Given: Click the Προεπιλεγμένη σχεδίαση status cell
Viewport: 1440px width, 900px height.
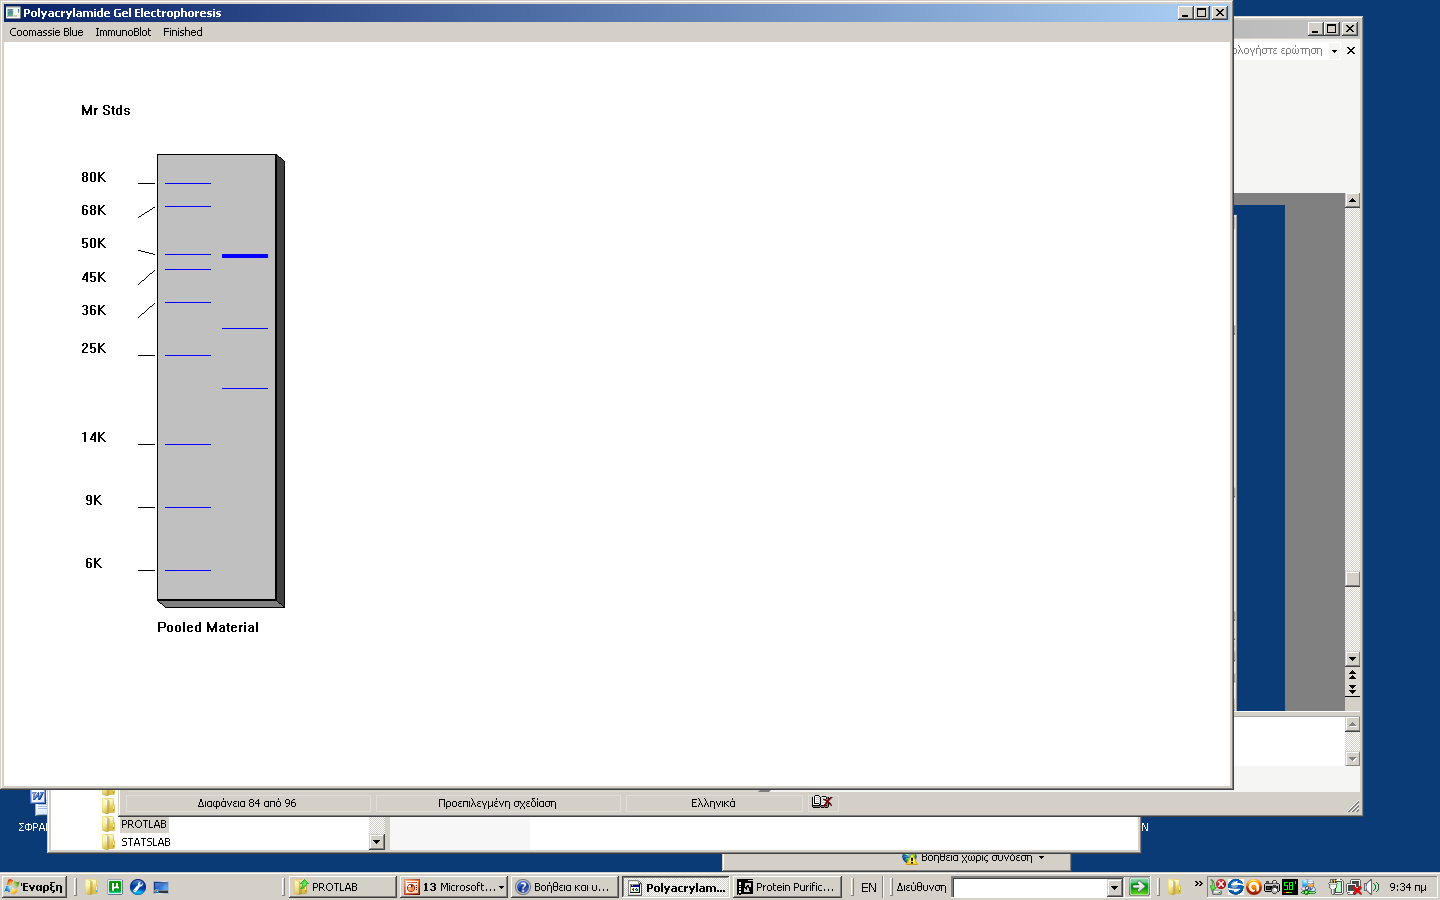Looking at the screenshot, I should [497, 803].
